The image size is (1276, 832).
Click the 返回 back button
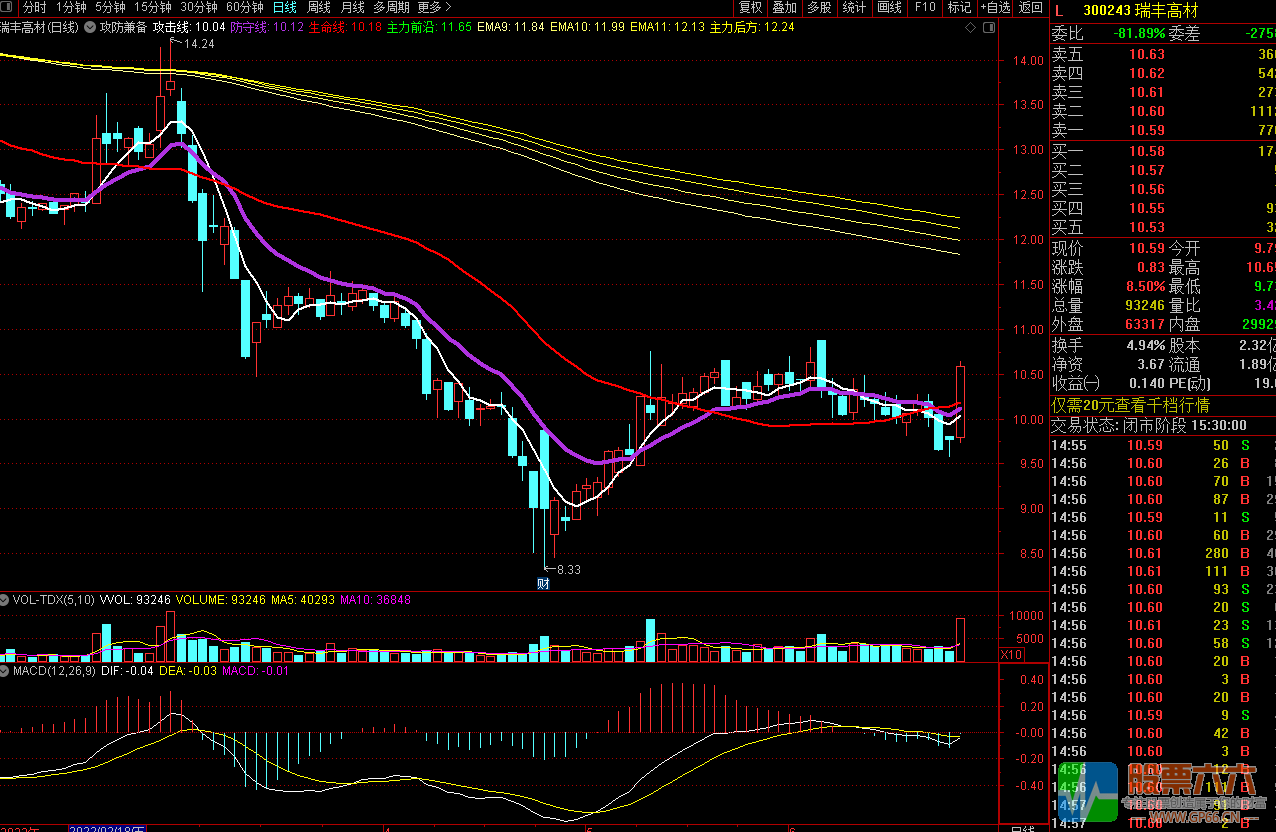point(1030,7)
